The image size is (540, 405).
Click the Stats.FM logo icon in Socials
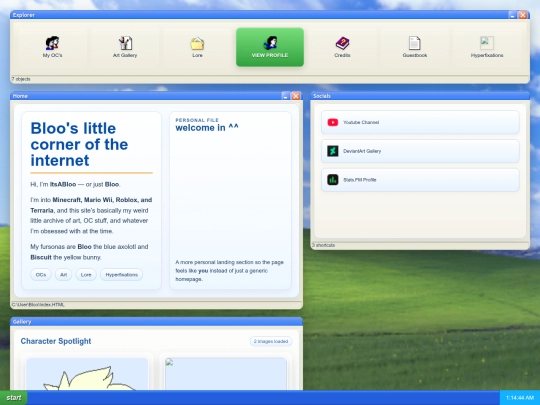(333, 180)
